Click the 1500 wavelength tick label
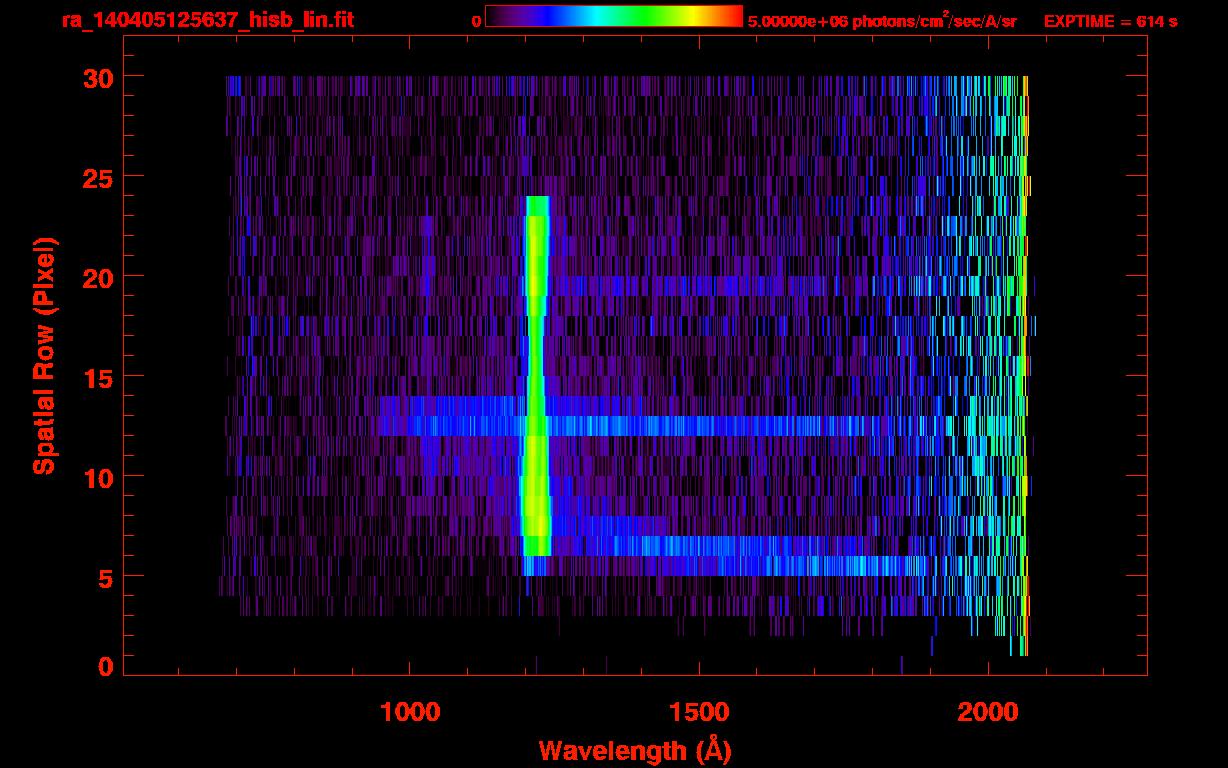Image resolution: width=1228 pixels, height=768 pixels. (x=699, y=711)
